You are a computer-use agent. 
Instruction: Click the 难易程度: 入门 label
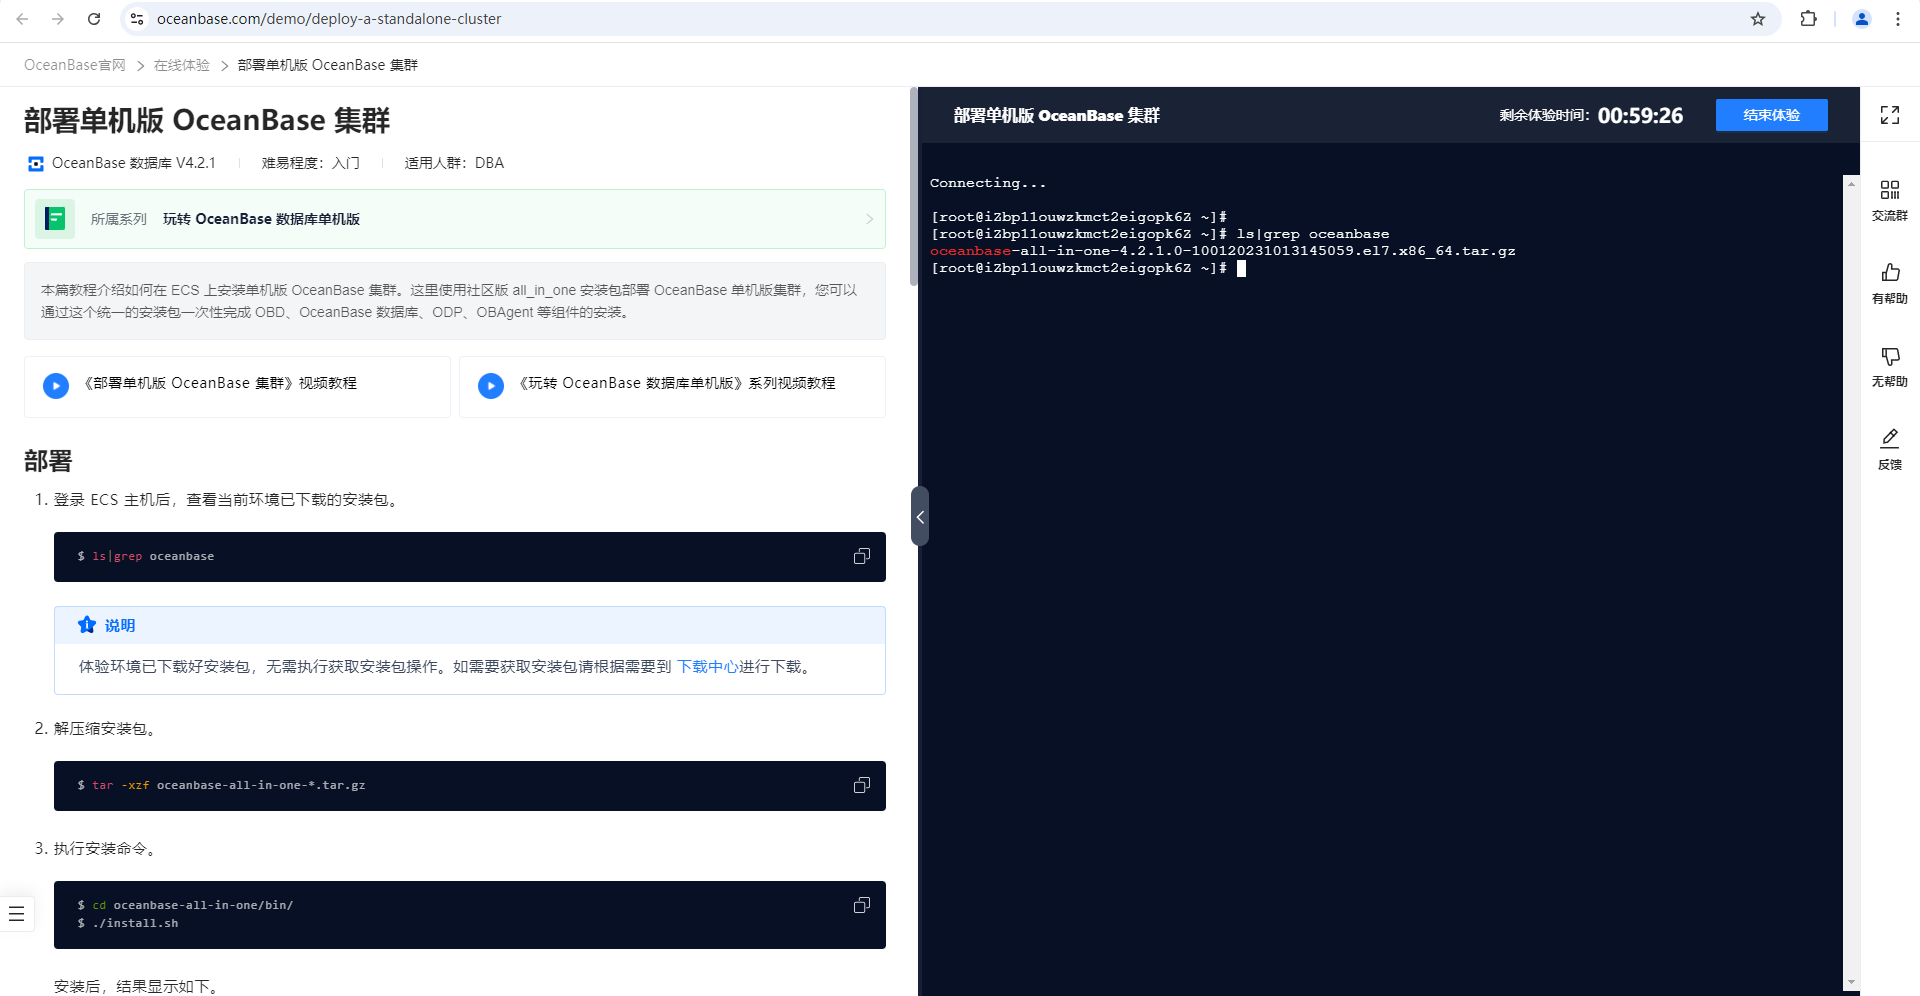(x=311, y=163)
